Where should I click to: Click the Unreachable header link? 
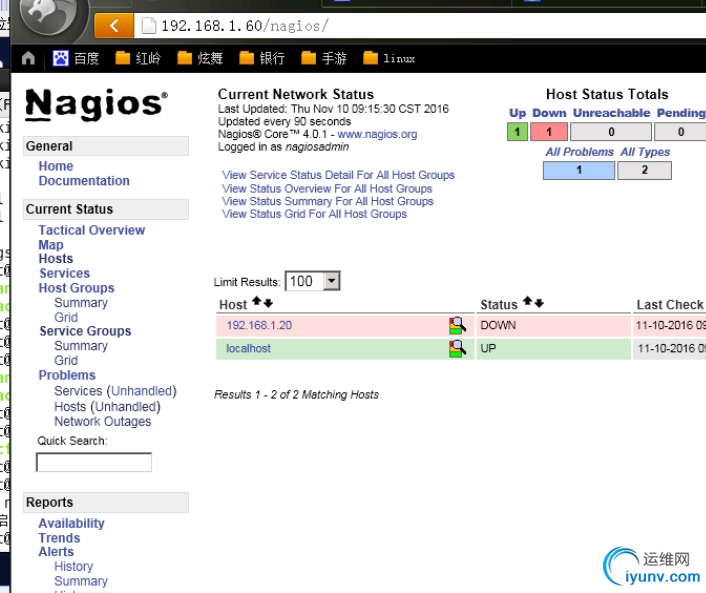pos(611,113)
